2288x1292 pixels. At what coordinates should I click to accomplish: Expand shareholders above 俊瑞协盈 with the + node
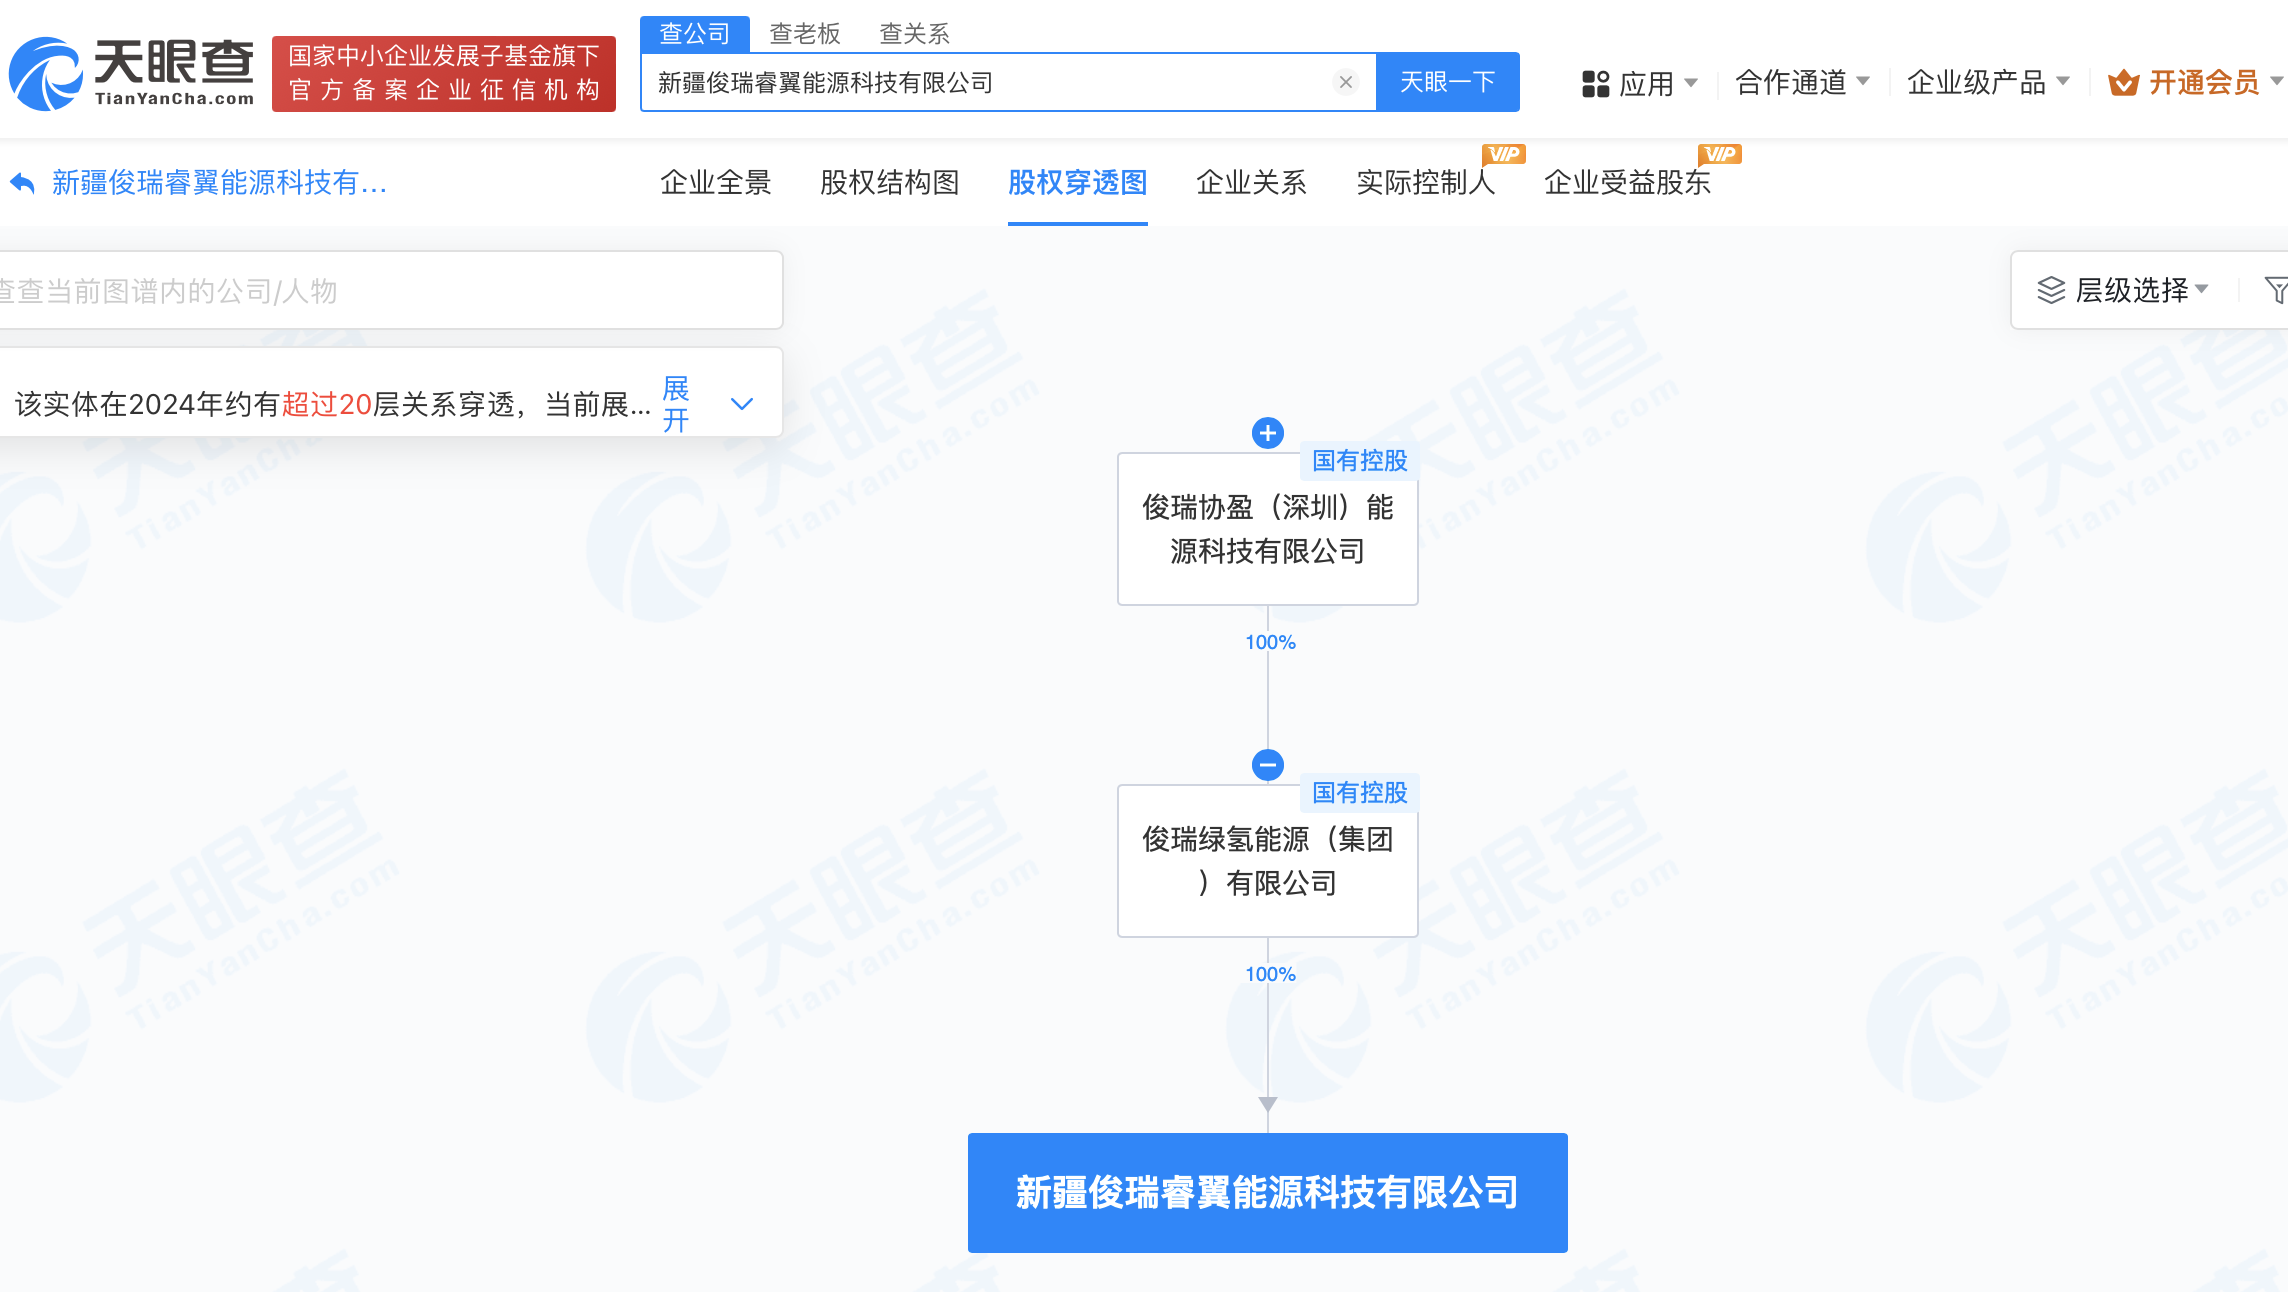click(1267, 433)
